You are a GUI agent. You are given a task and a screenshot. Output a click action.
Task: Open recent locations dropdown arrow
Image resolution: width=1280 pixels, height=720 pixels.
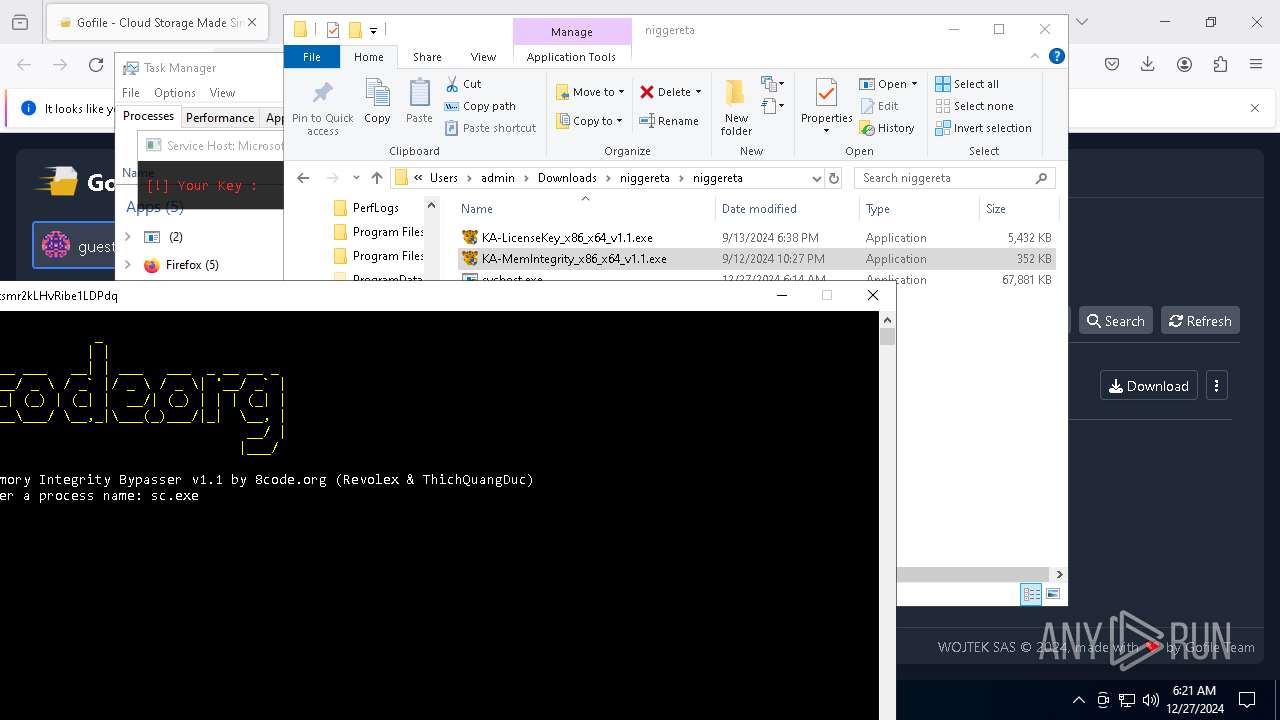[356, 178]
